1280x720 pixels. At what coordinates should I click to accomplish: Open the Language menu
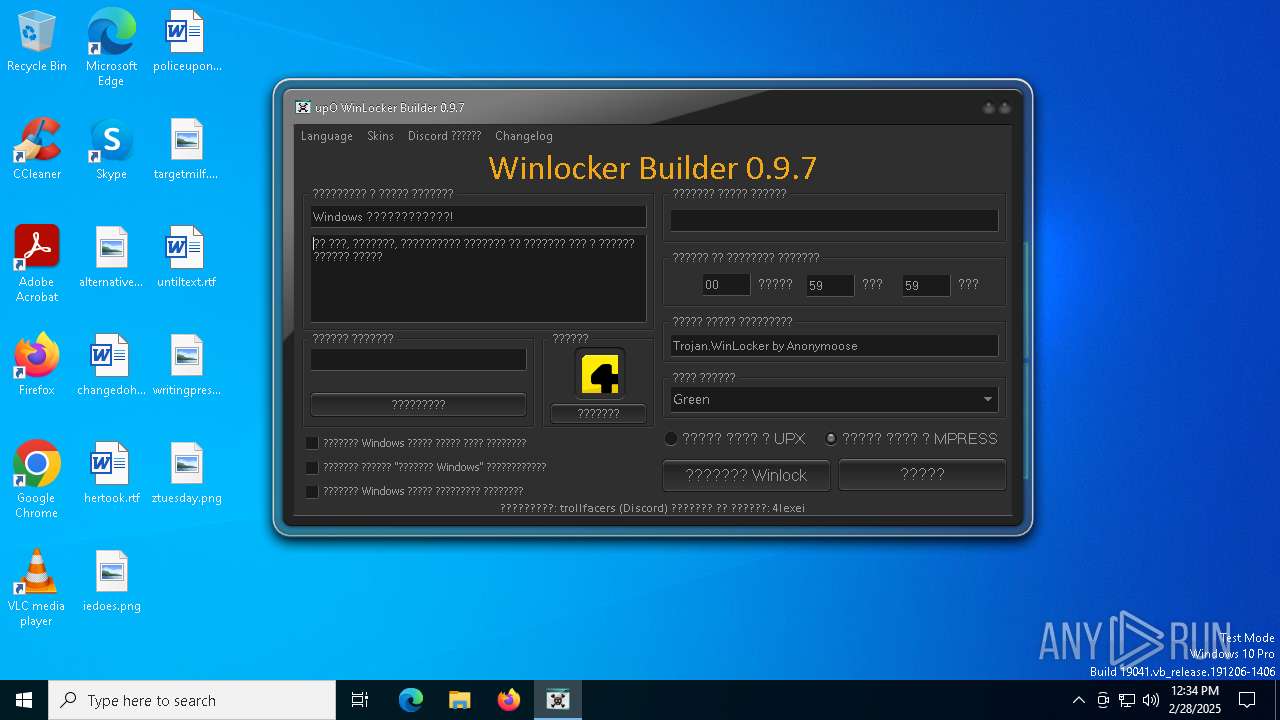(327, 136)
